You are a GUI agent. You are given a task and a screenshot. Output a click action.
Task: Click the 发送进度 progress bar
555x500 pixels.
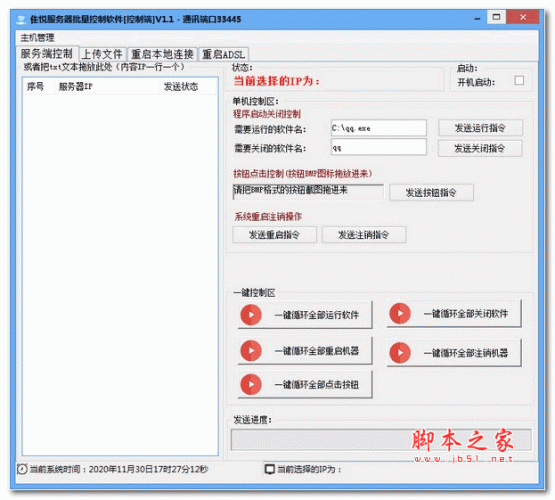click(x=381, y=439)
